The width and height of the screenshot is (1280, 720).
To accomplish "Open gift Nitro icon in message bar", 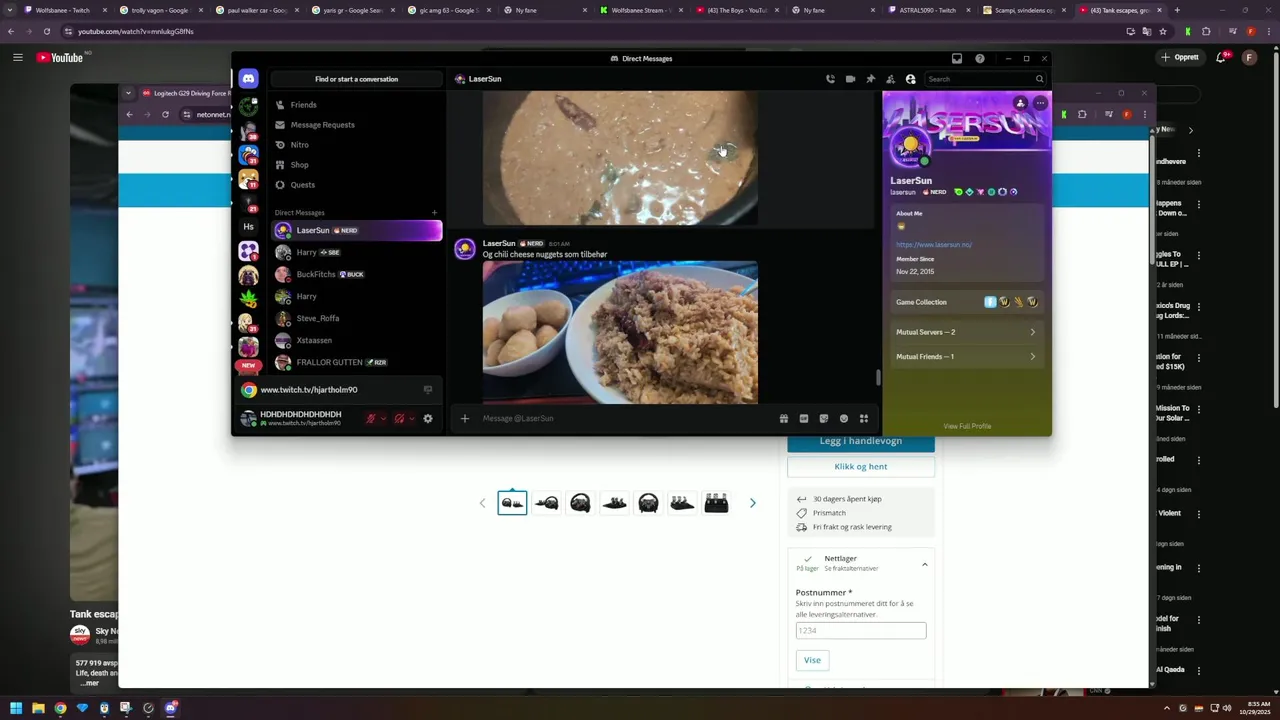I will click(784, 418).
